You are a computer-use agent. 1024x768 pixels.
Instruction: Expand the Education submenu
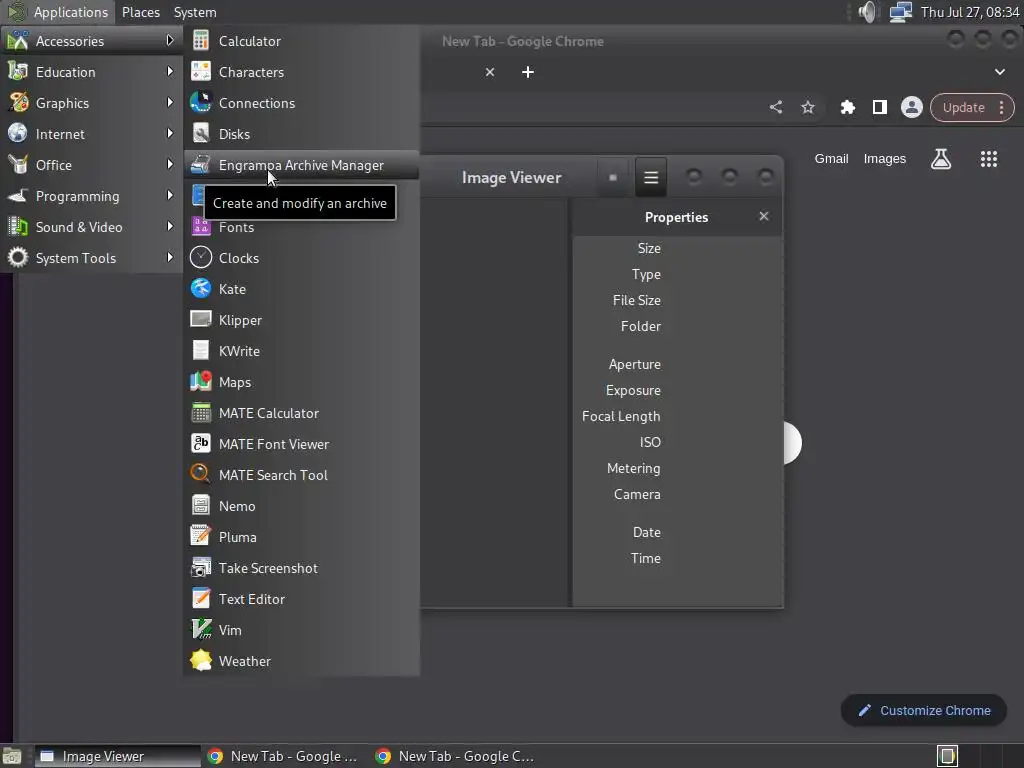91,72
